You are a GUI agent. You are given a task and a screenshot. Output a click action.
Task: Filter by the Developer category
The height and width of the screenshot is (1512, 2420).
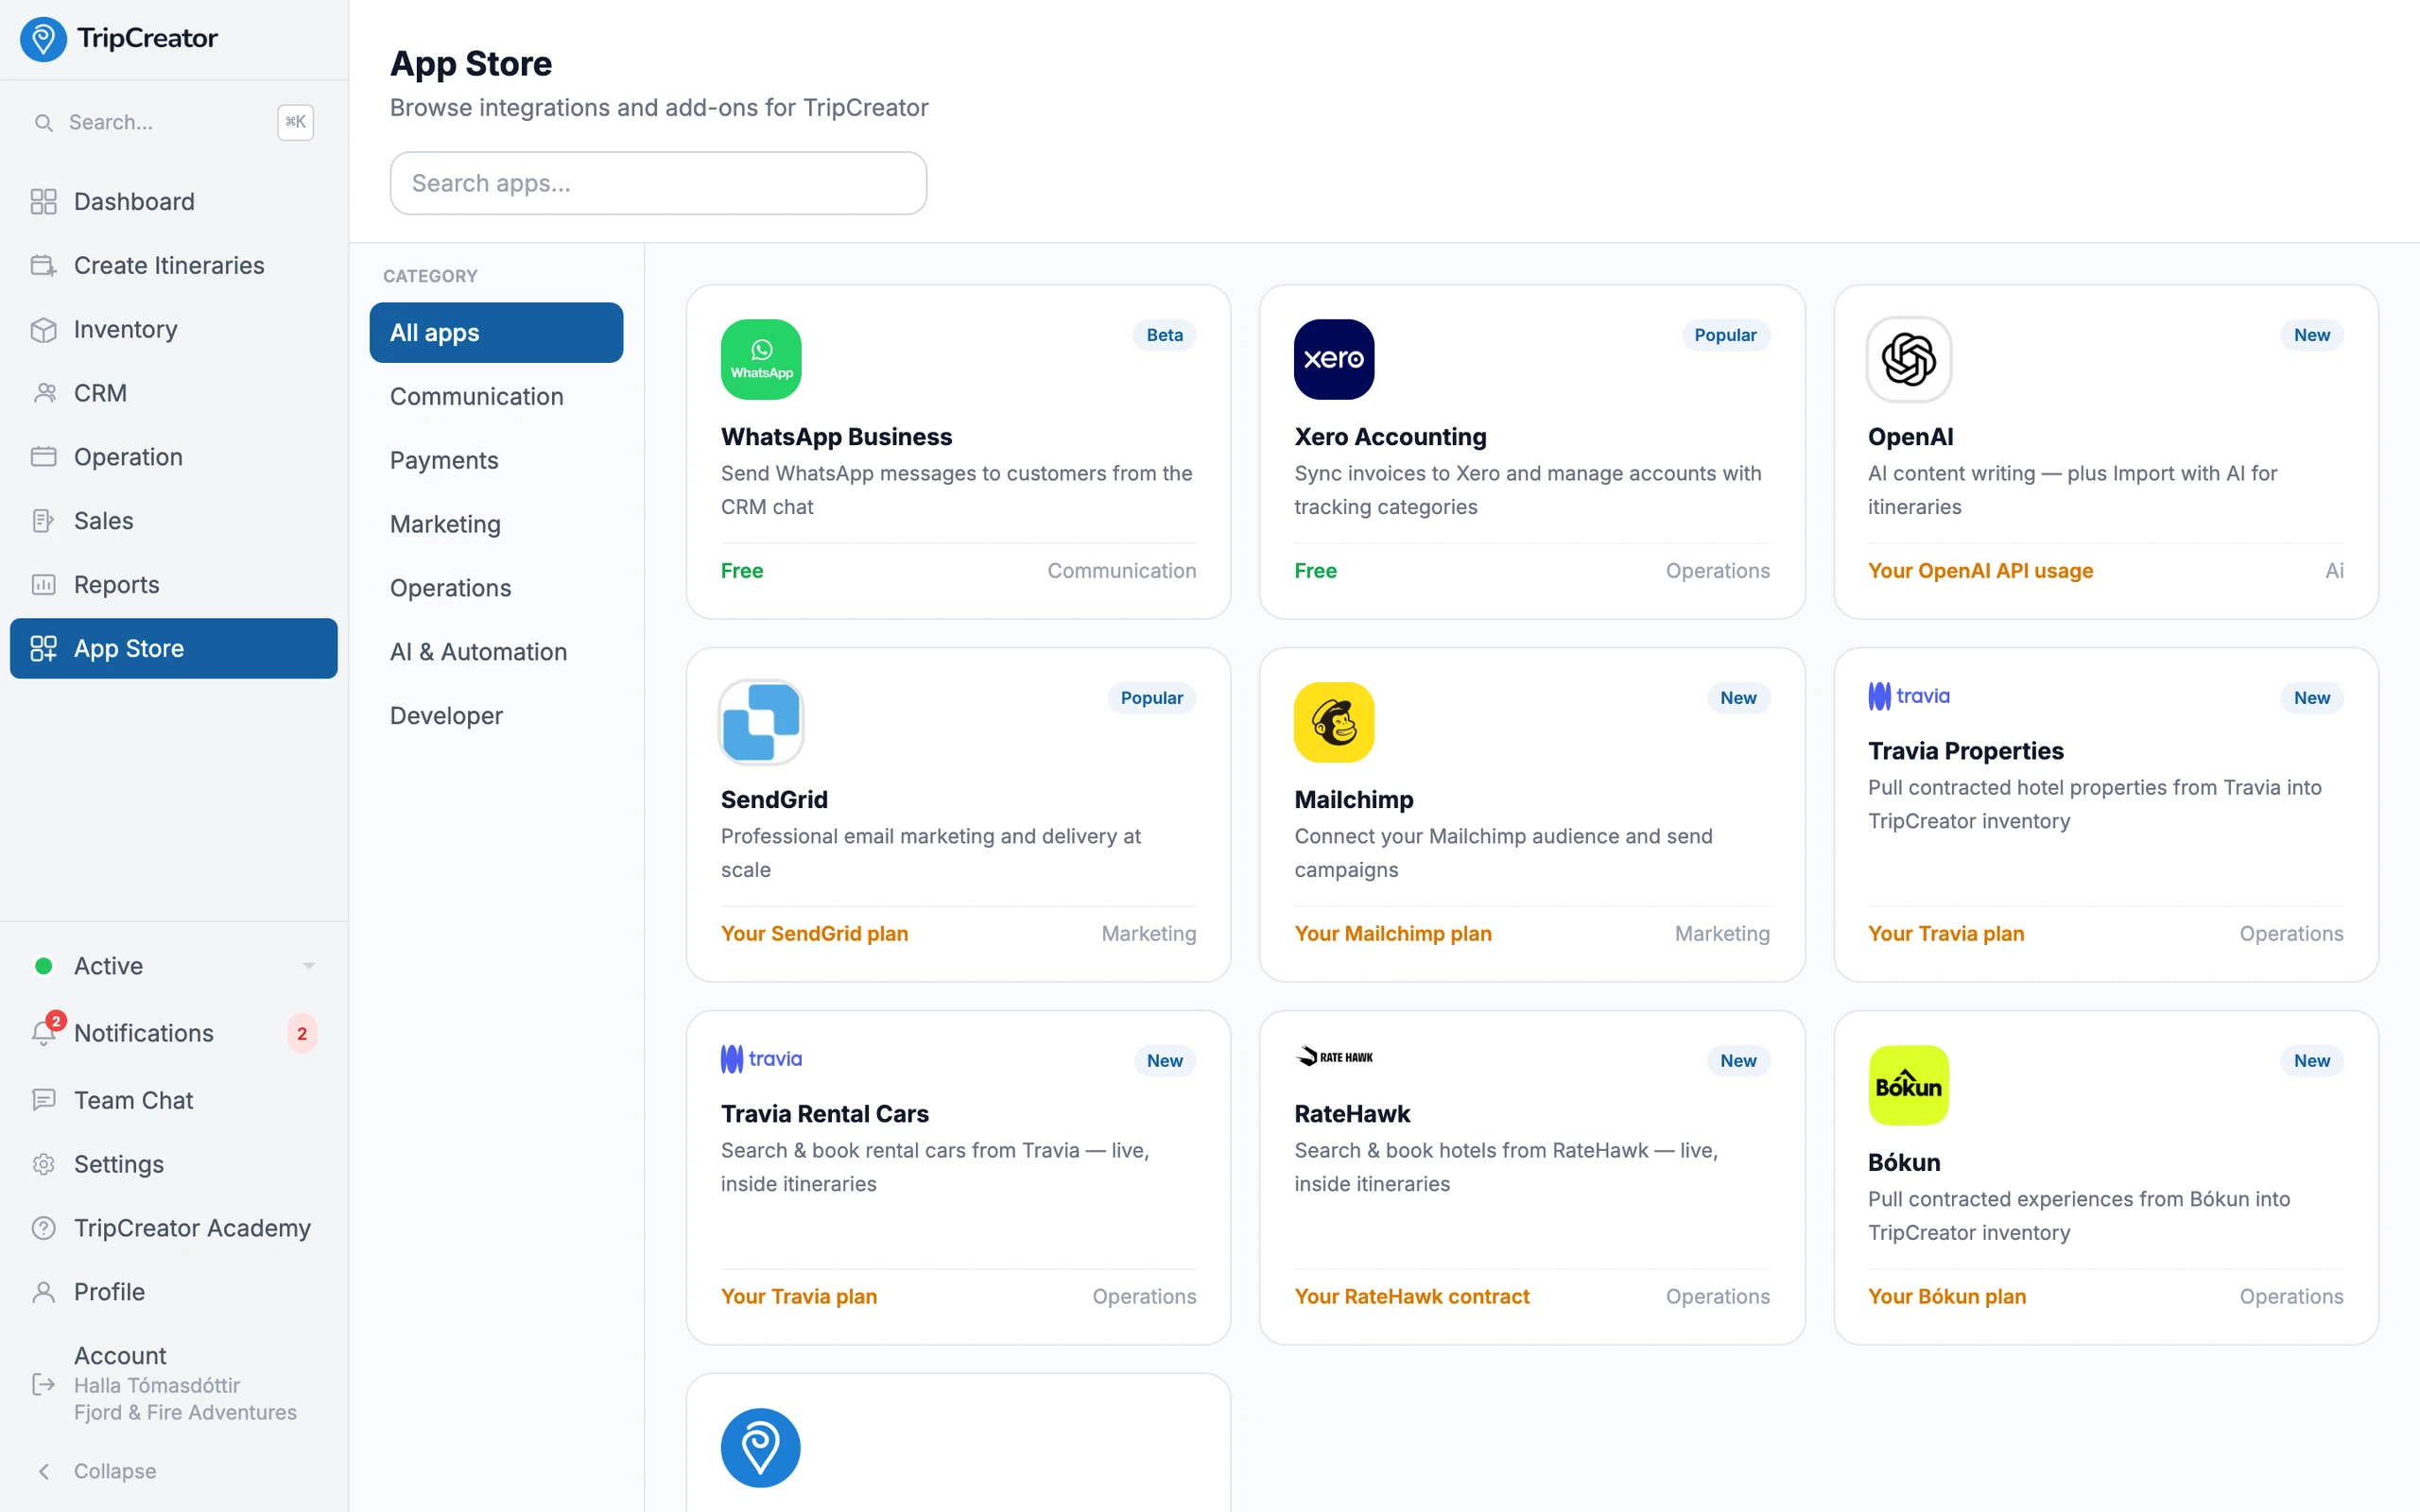click(496, 716)
